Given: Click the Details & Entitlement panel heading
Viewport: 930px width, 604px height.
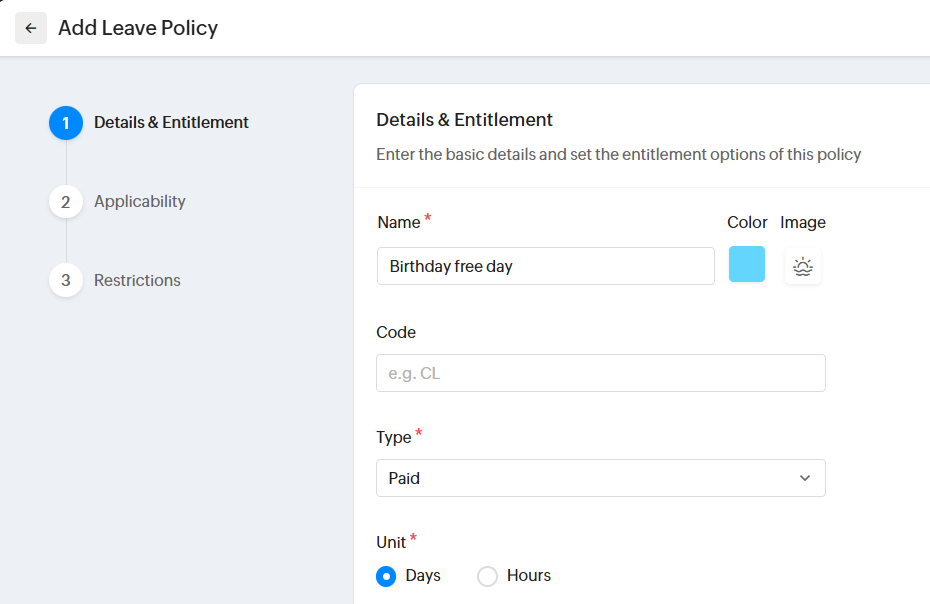Looking at the screenshot, I should (464, 120).
